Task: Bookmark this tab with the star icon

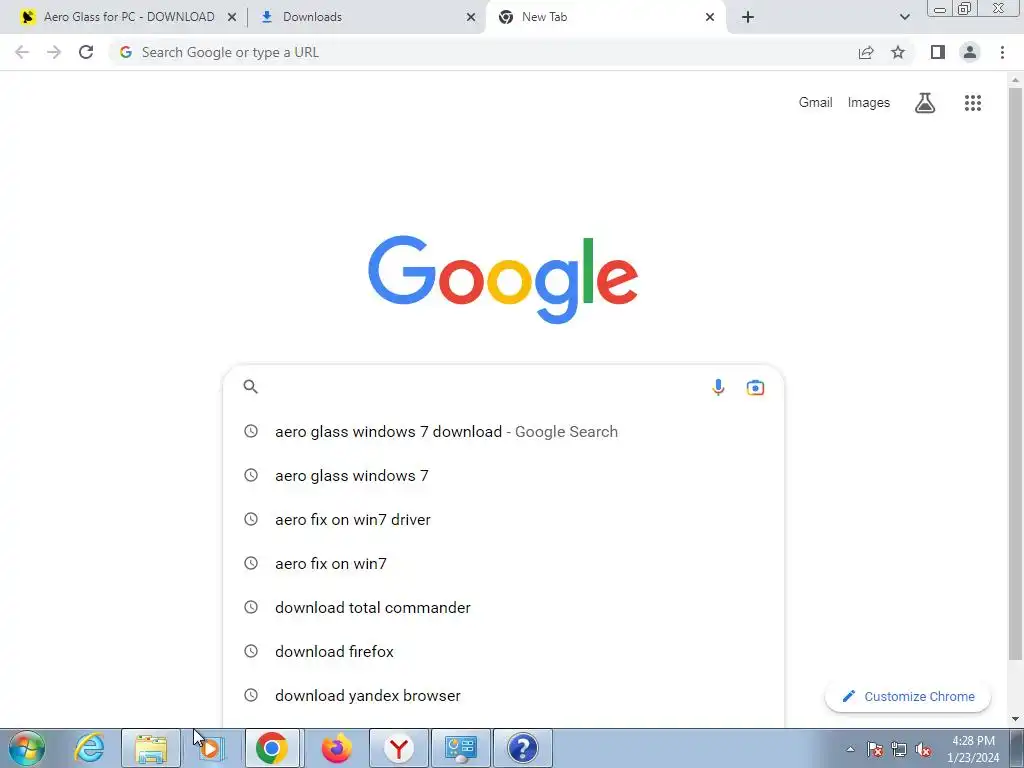Action: tap(898, 52)
